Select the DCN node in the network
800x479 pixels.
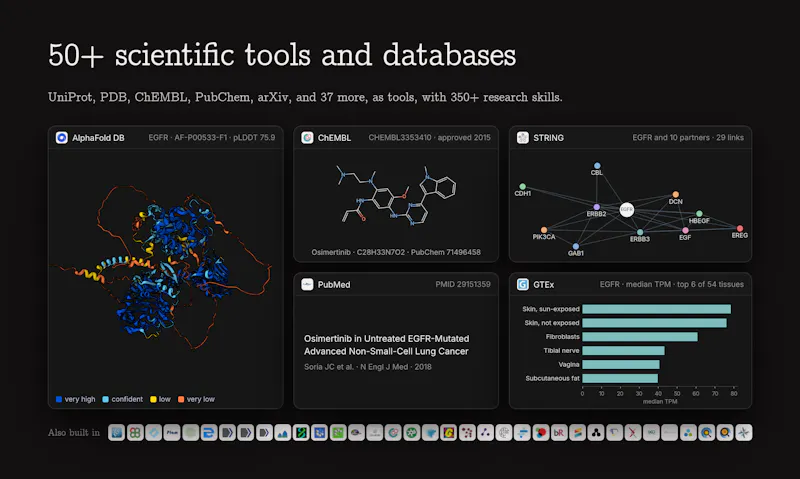click(x=676, y=194)
